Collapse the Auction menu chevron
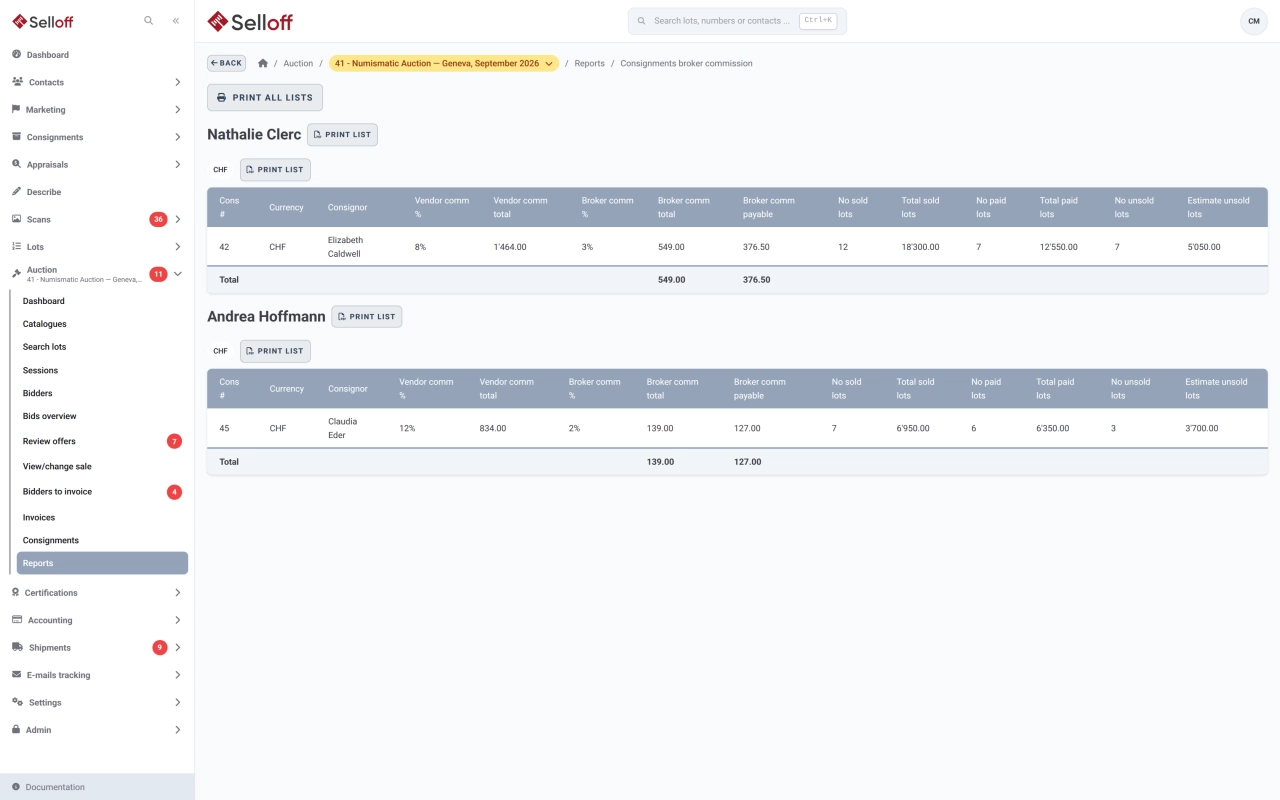This screenshot has width=1280, height=800. [x=178, y=274]
